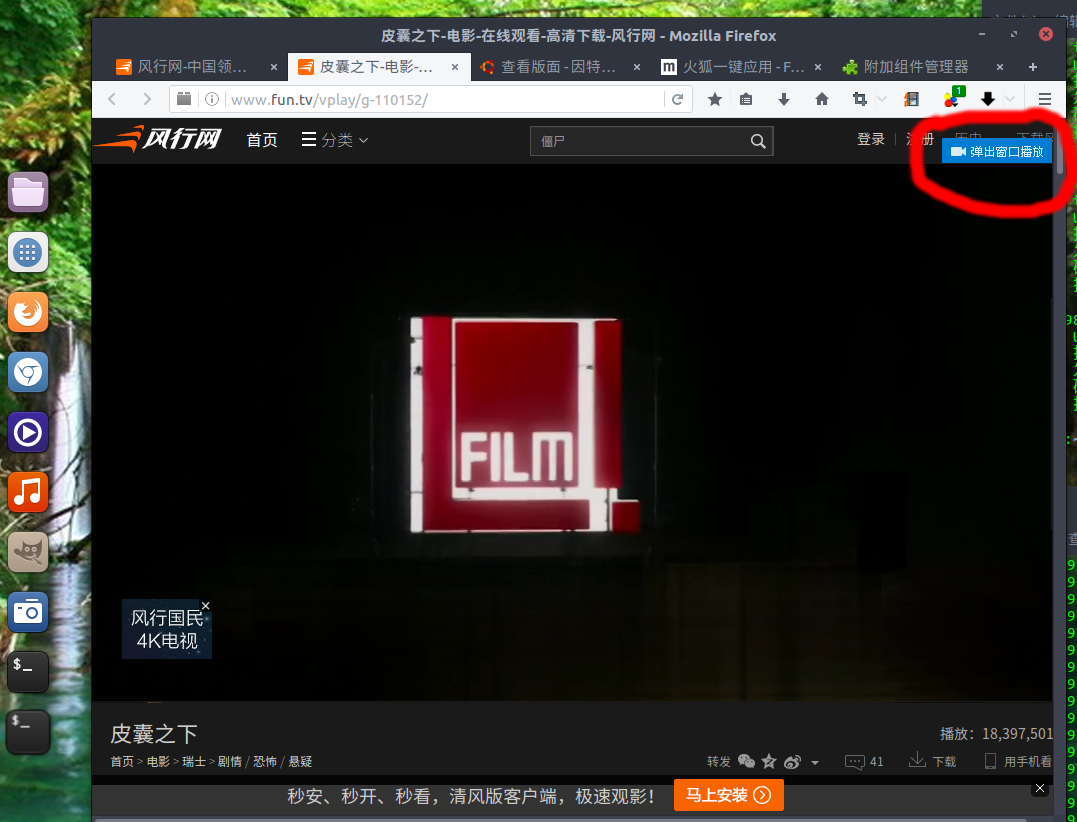Image resolution: width=1077 pixels, height=822 pixels.
Task: Open the 恐怖 genre link
Action: (264, 762)
